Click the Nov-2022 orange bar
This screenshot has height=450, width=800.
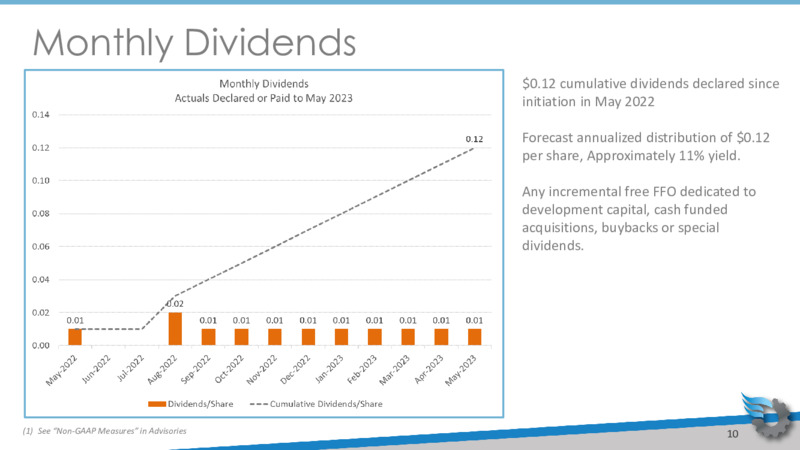[274, 337]
